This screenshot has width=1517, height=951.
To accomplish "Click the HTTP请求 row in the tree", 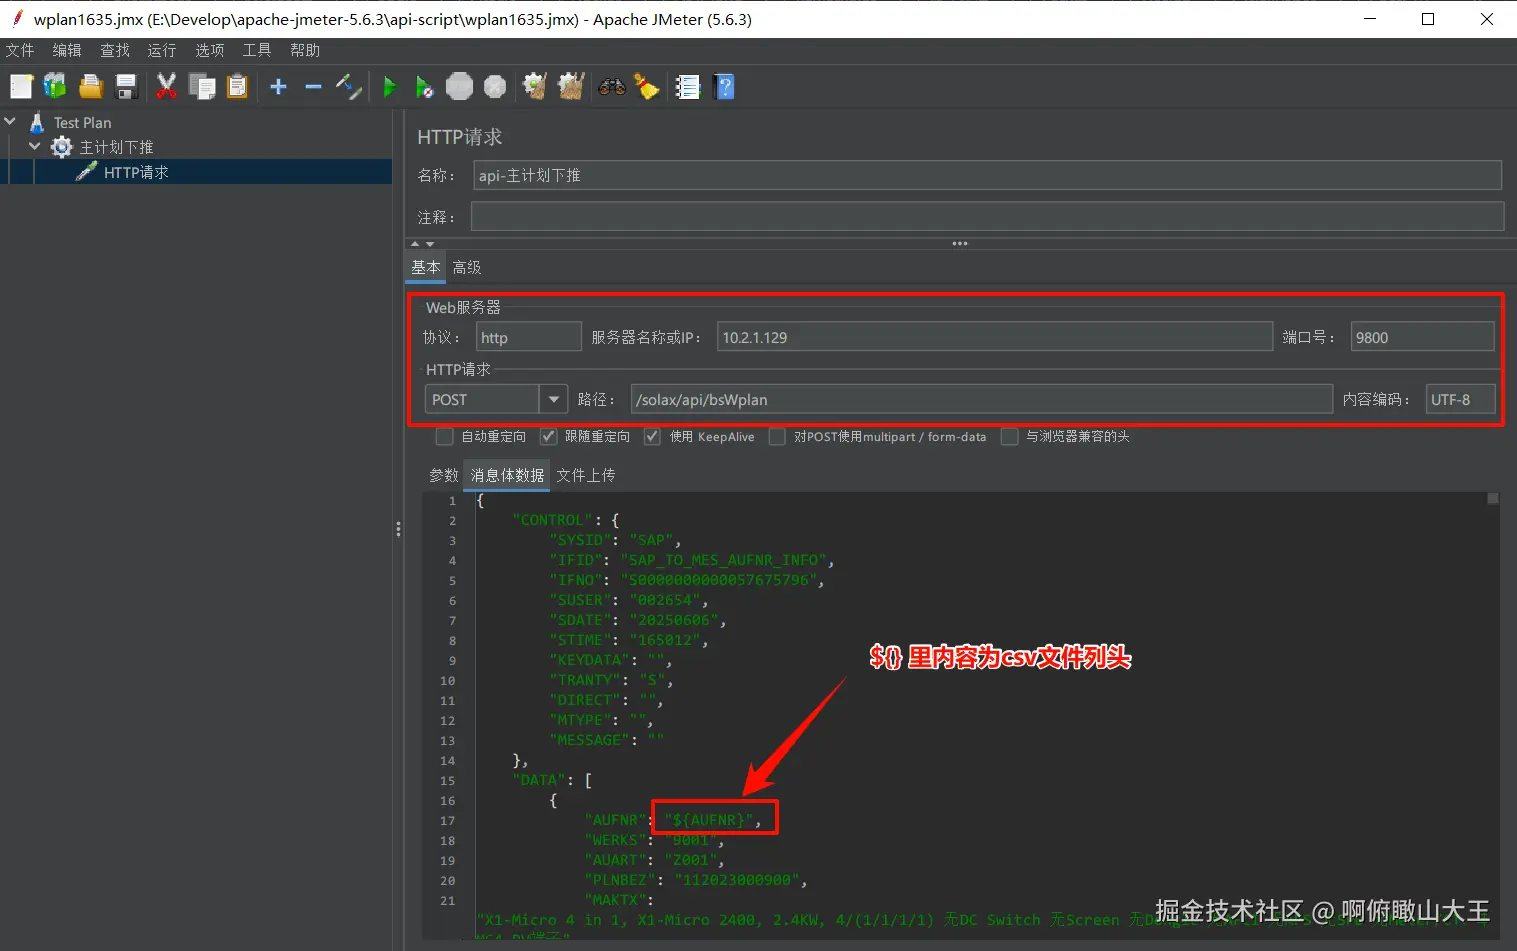I will pos(197,172).
